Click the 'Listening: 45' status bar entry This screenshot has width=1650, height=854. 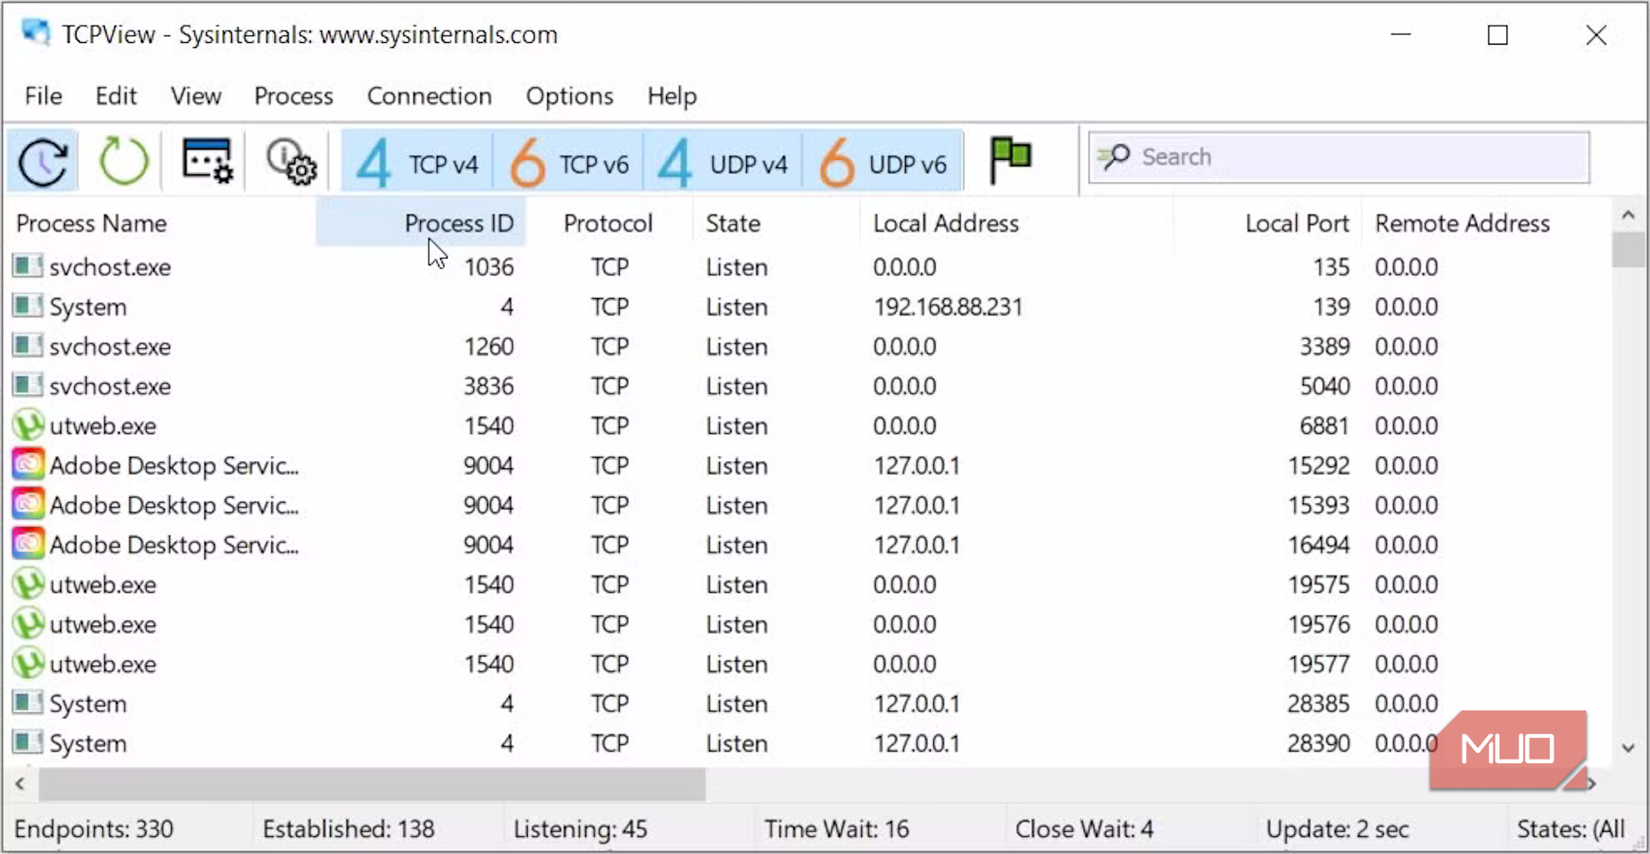tap(580, 829)
